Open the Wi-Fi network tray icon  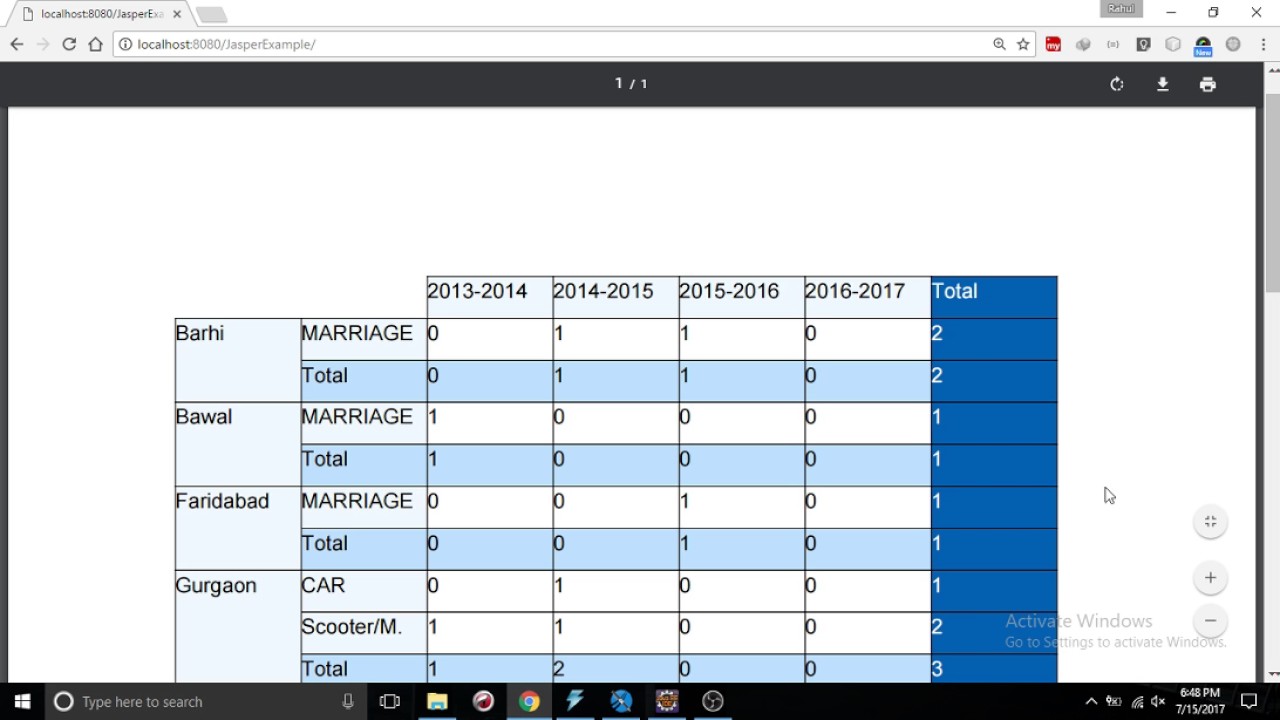(x=1137, y=701)
